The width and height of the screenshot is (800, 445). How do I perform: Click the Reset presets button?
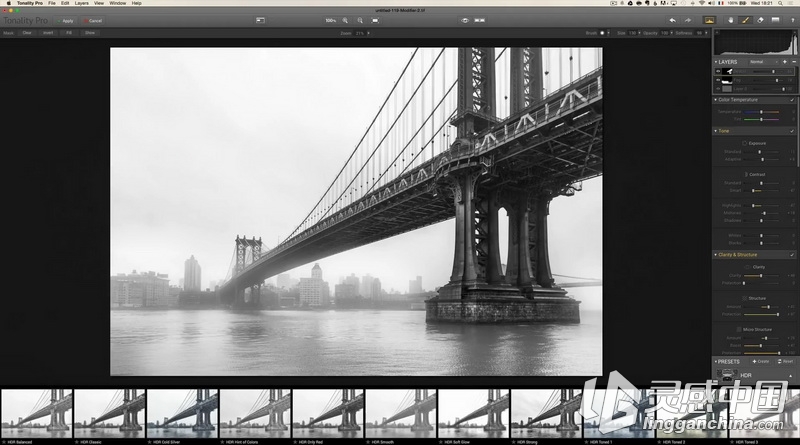(786, 361)
